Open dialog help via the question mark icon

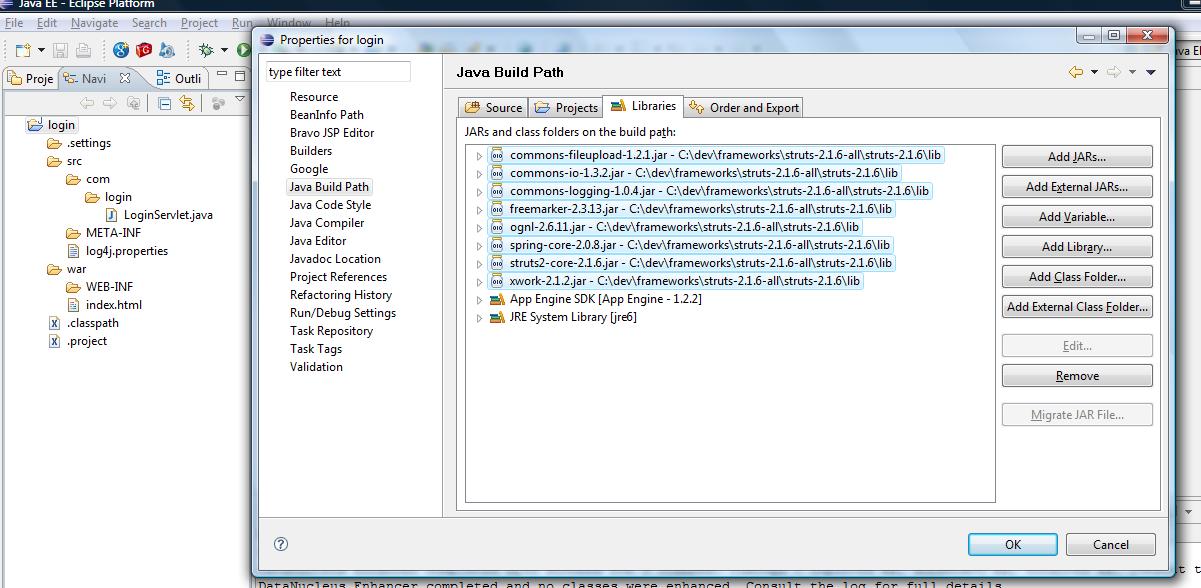coord(281,544)
